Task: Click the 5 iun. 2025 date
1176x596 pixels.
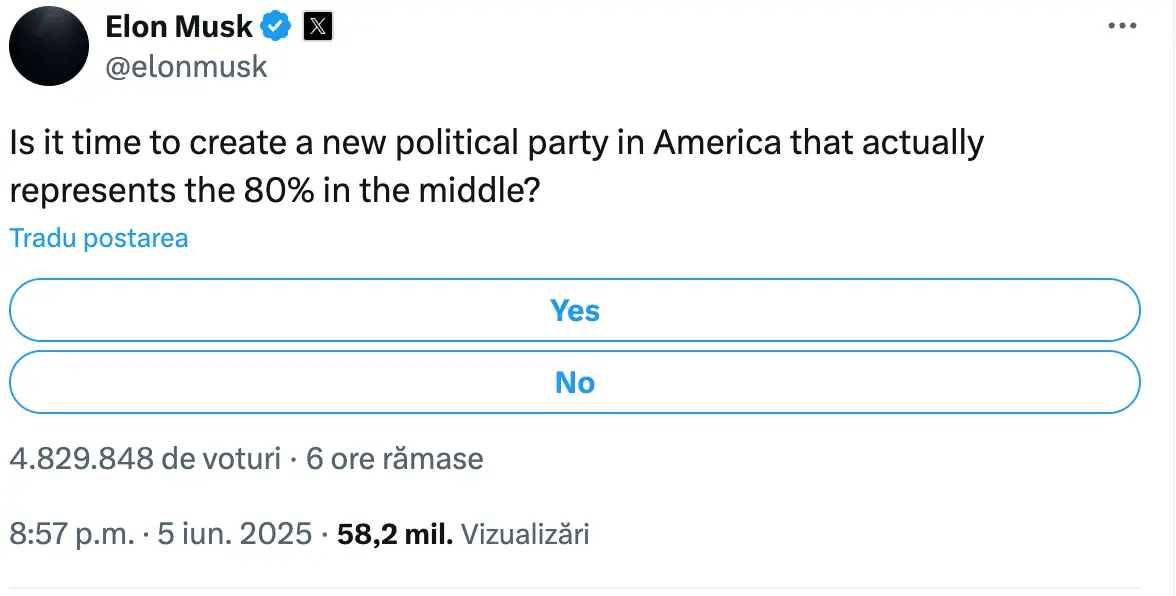Action: click(235, 534)
